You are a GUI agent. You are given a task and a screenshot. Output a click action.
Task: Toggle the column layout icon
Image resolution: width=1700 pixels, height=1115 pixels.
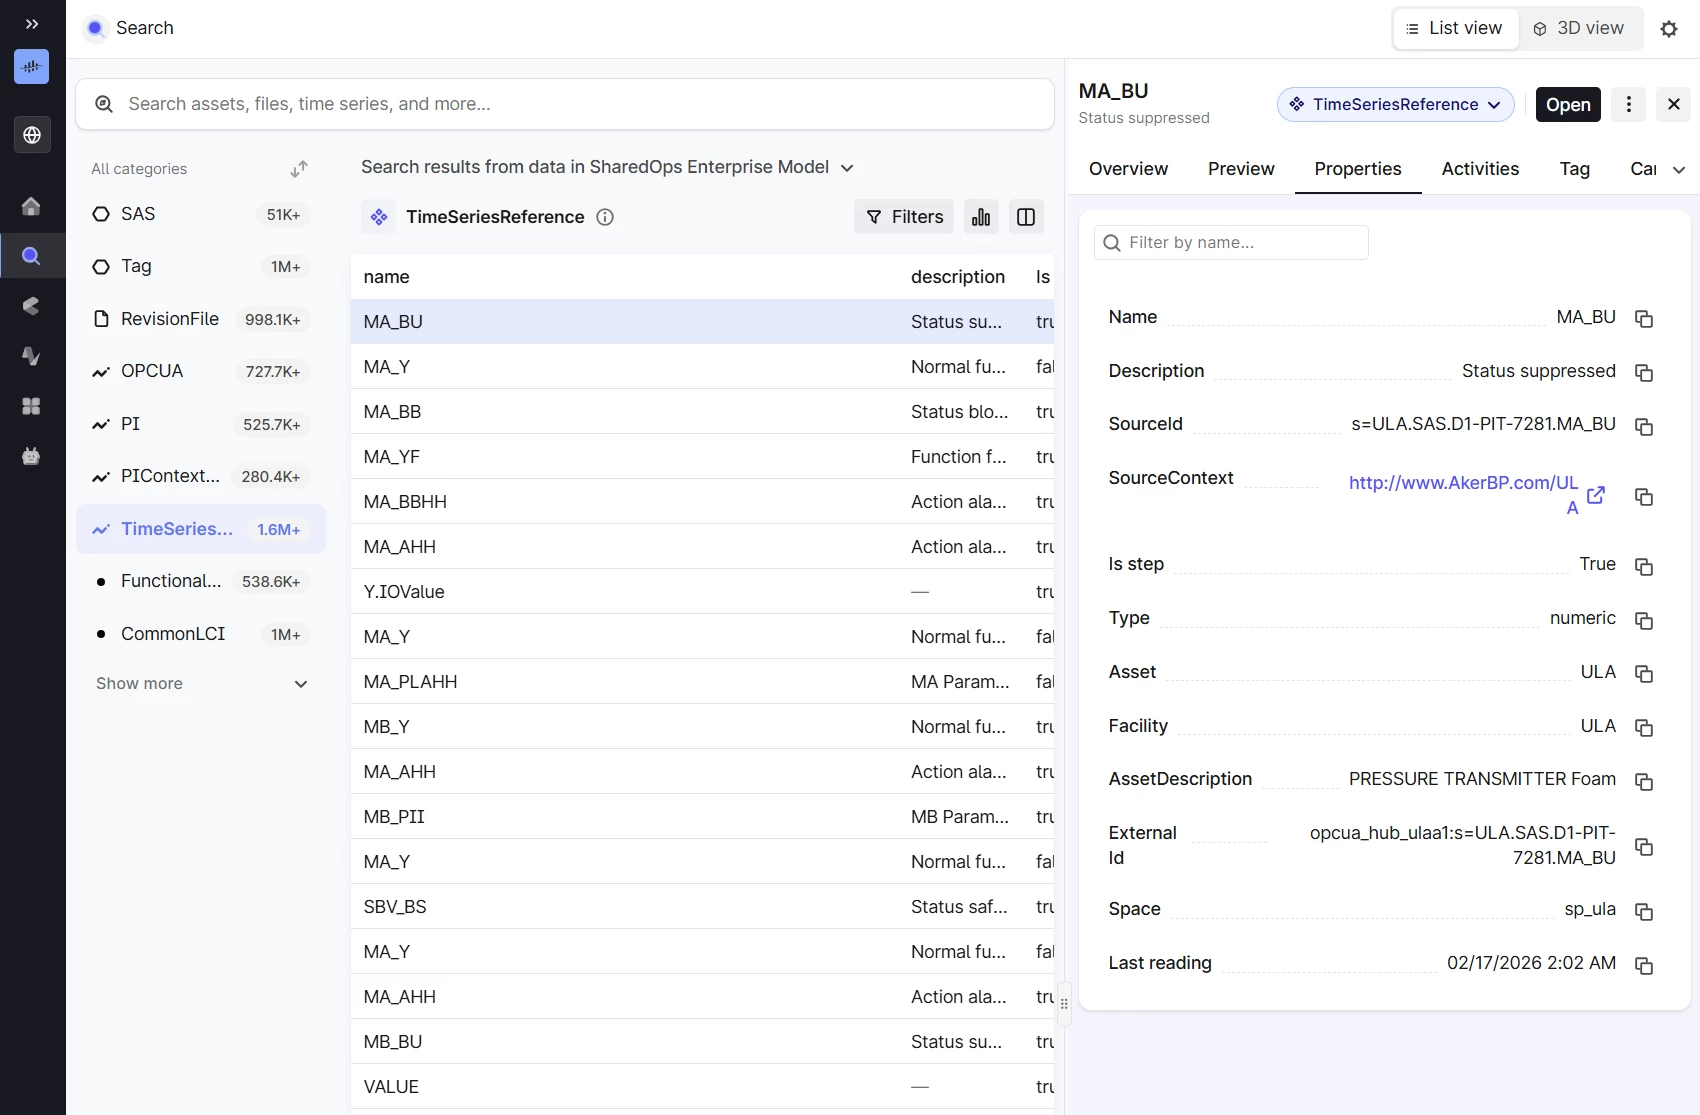click(1026, 217)
